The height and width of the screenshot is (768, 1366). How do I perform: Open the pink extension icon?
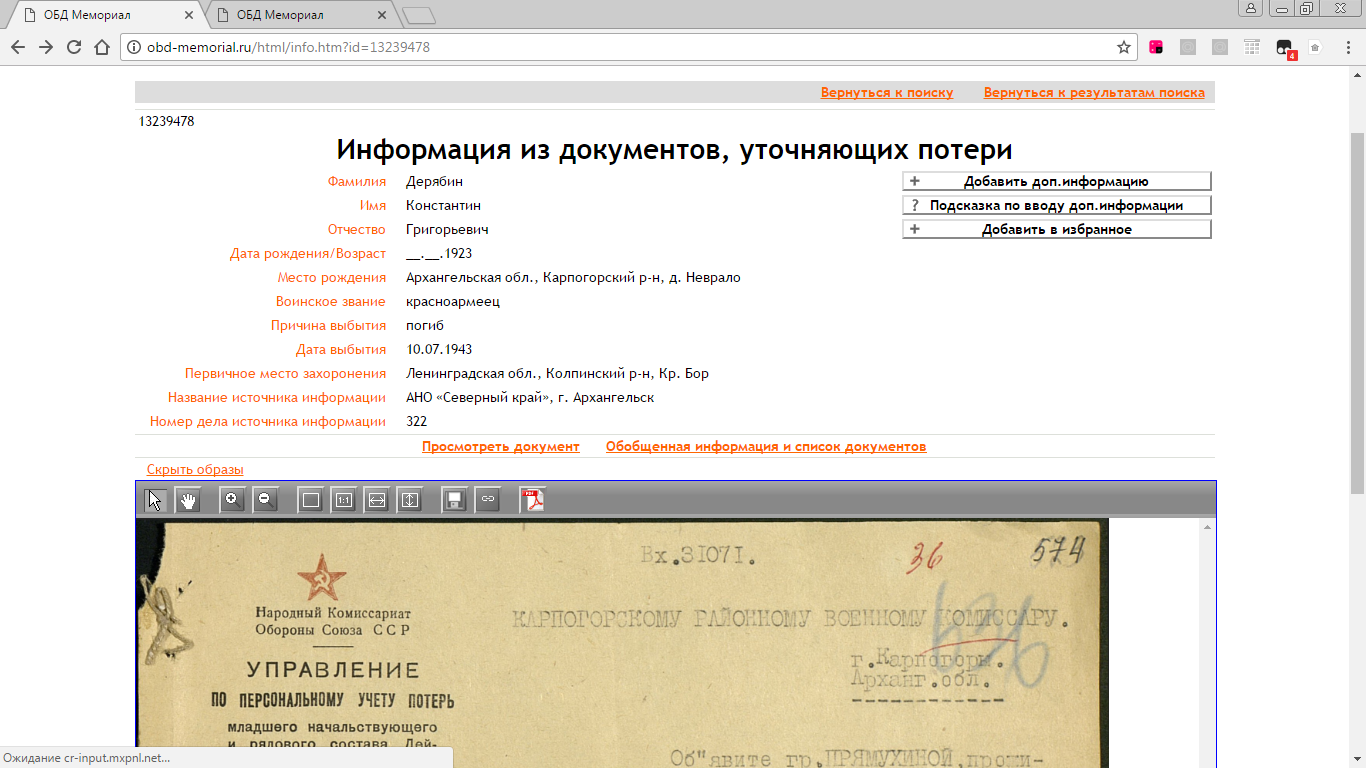pyautogui.click(x=1156, y=47)
